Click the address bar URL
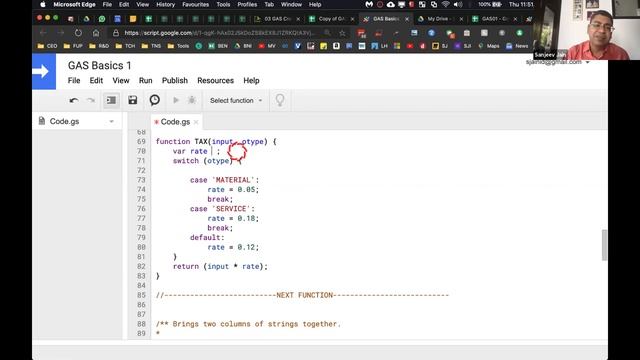 pyautogui.click(x=220, y=33)
